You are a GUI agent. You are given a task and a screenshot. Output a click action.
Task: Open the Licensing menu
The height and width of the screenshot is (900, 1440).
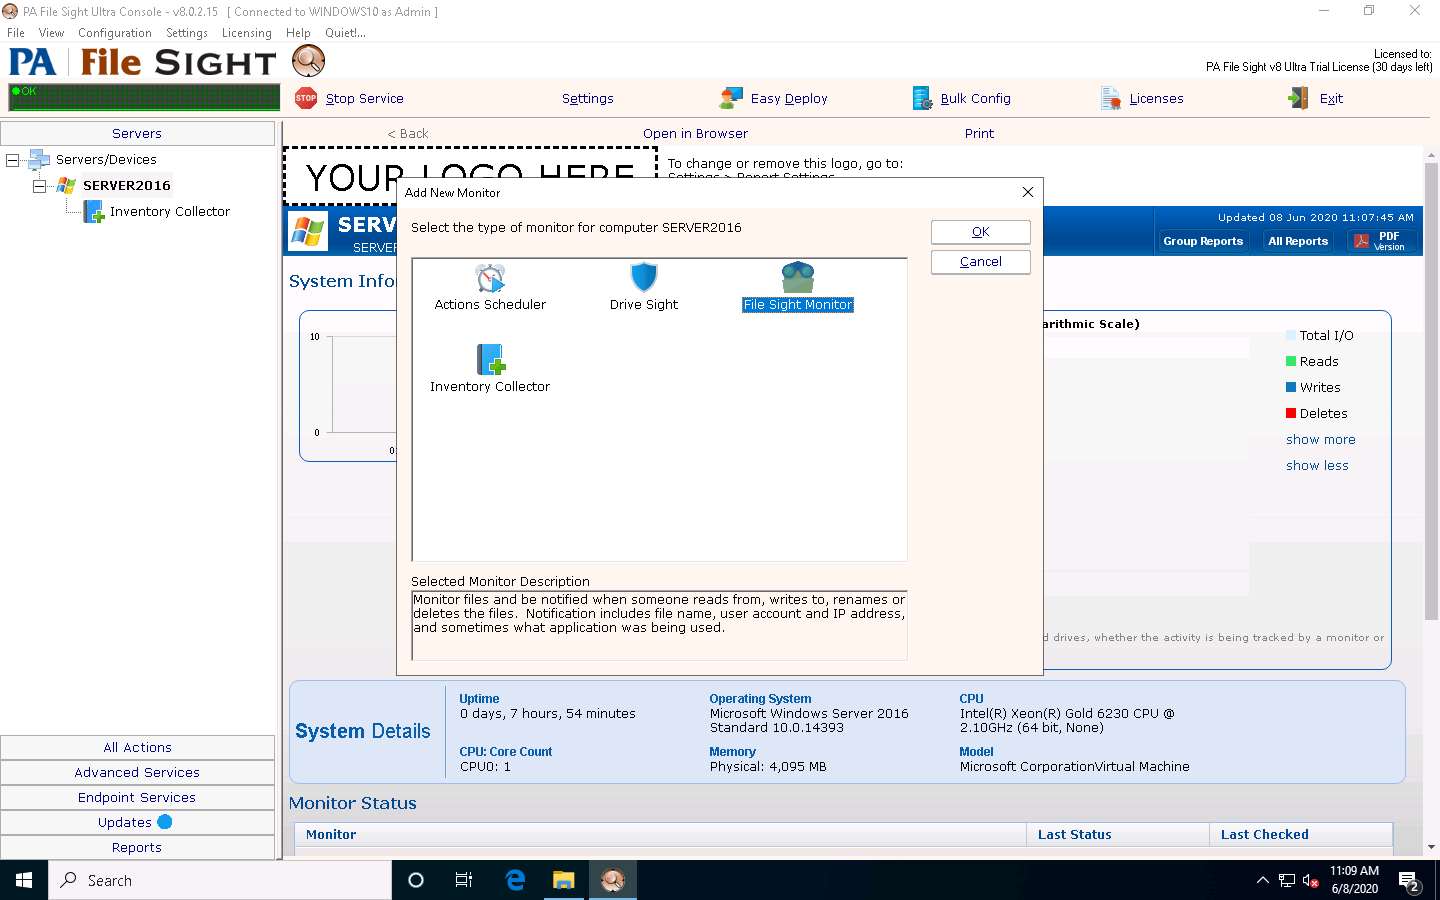point(247,33)
